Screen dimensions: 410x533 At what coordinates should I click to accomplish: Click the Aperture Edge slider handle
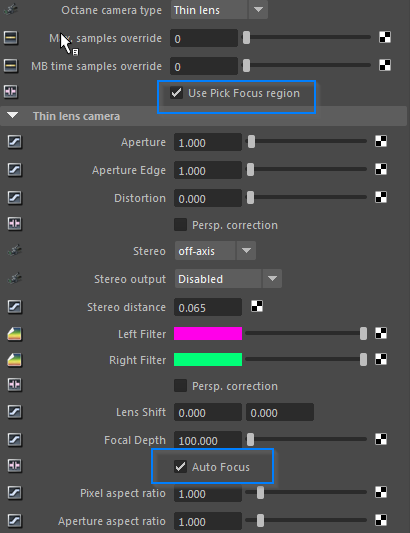pos(251,169)
